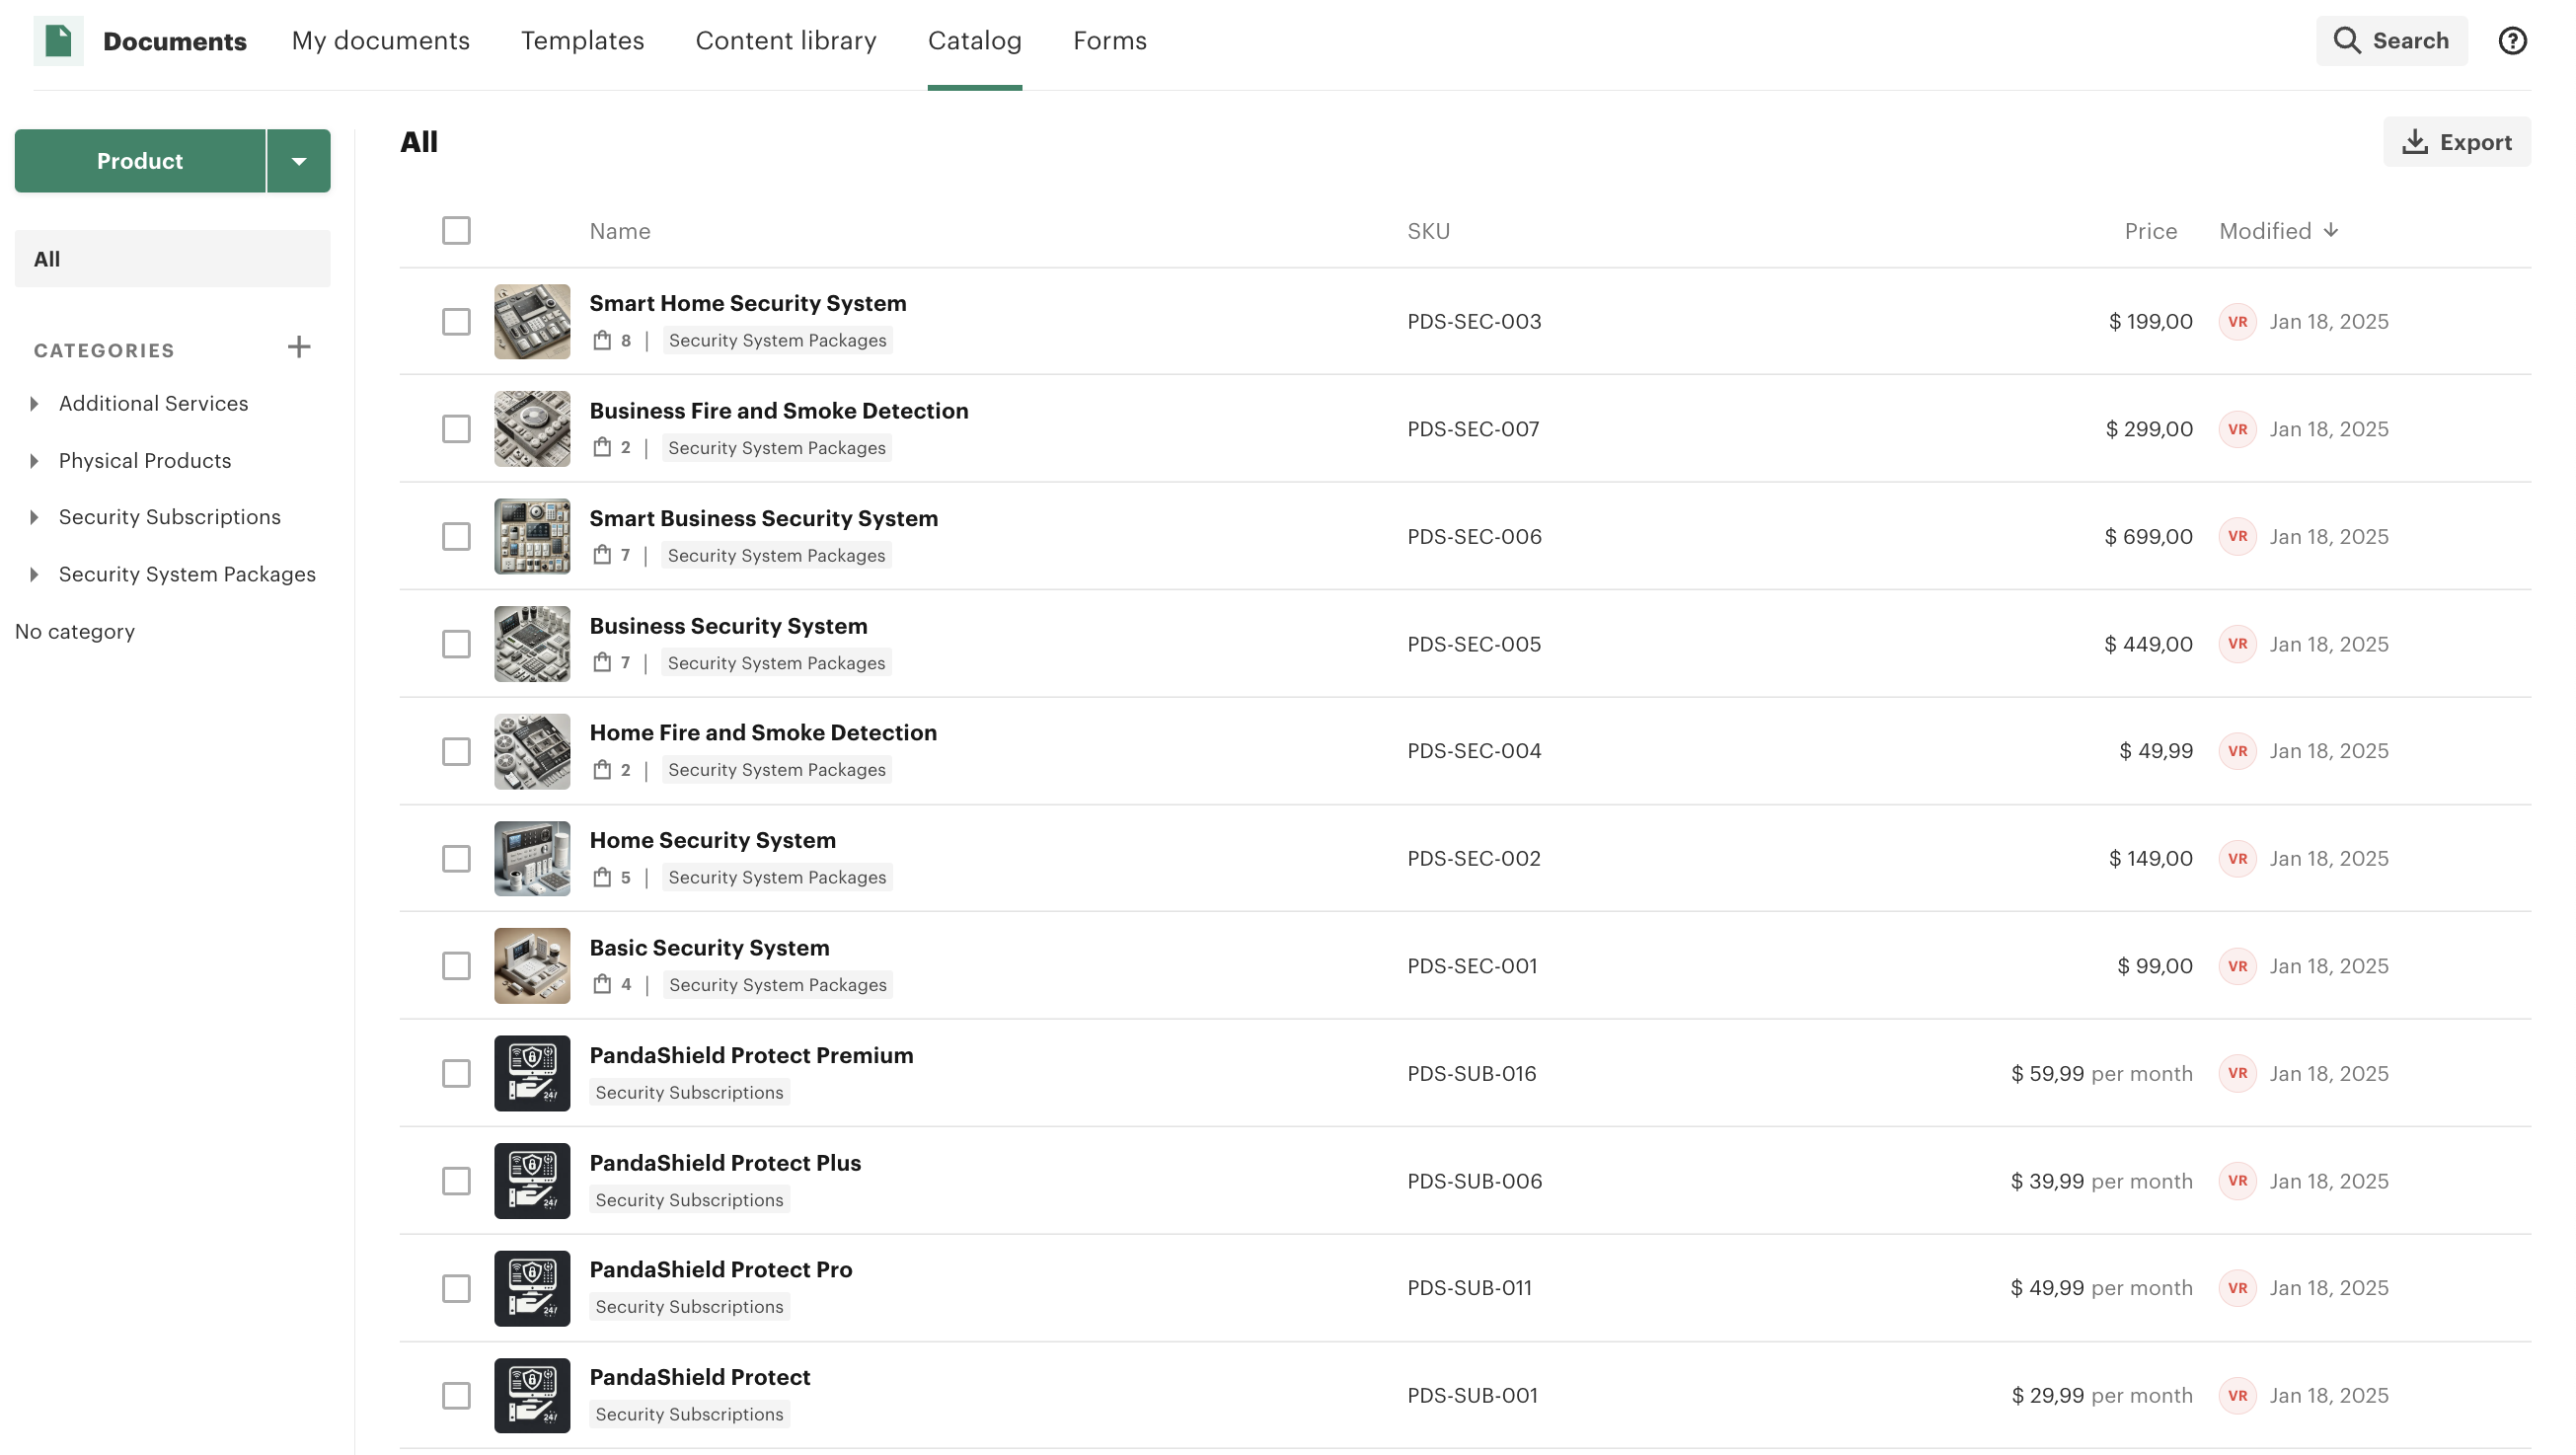This screenshot has height=1455, width=2576.
Task: Expand the Security Subscriptions category tree
Action: click(x=35, y=518)
